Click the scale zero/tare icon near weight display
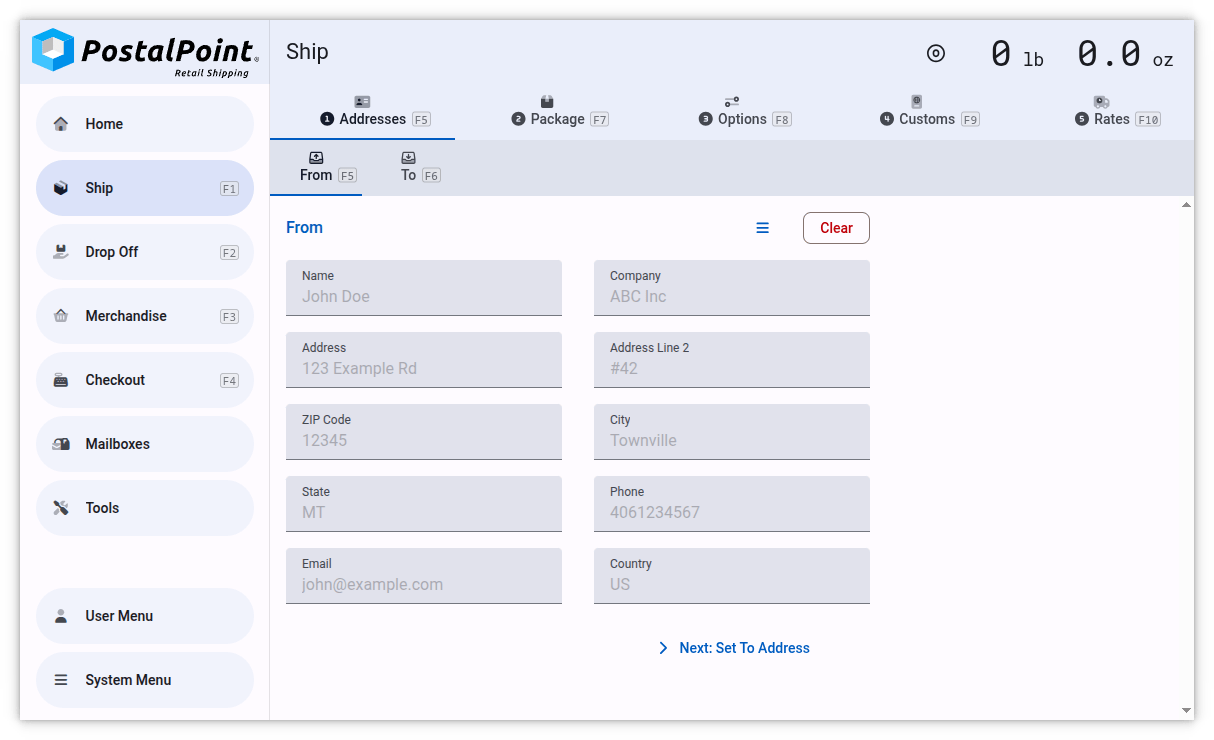The height and width of the screenshot is (740, 1214). [x=935, y=54]
